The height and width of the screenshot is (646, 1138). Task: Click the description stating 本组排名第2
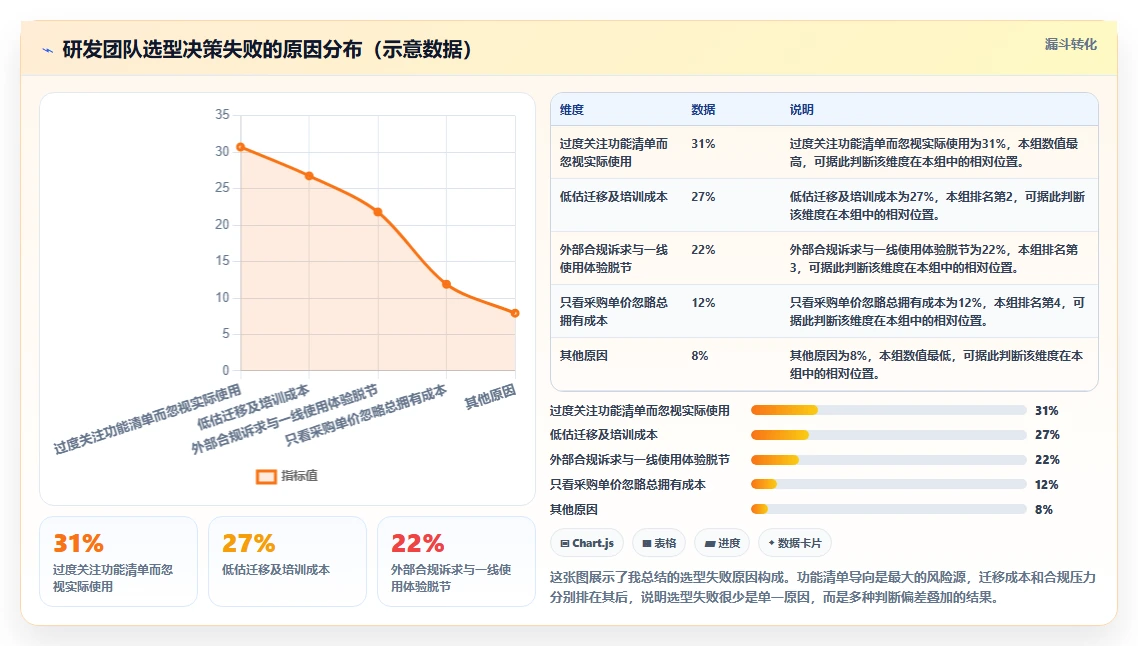coord(937,205)
